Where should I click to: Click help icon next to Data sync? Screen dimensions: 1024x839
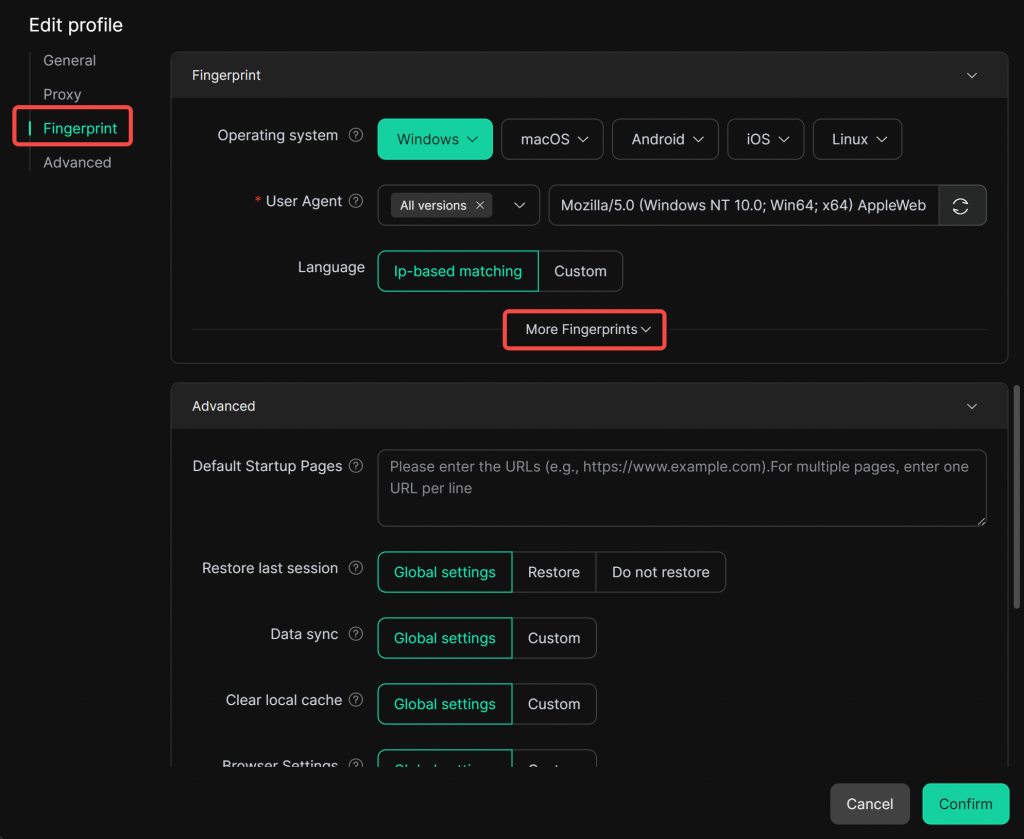(355, 634)
